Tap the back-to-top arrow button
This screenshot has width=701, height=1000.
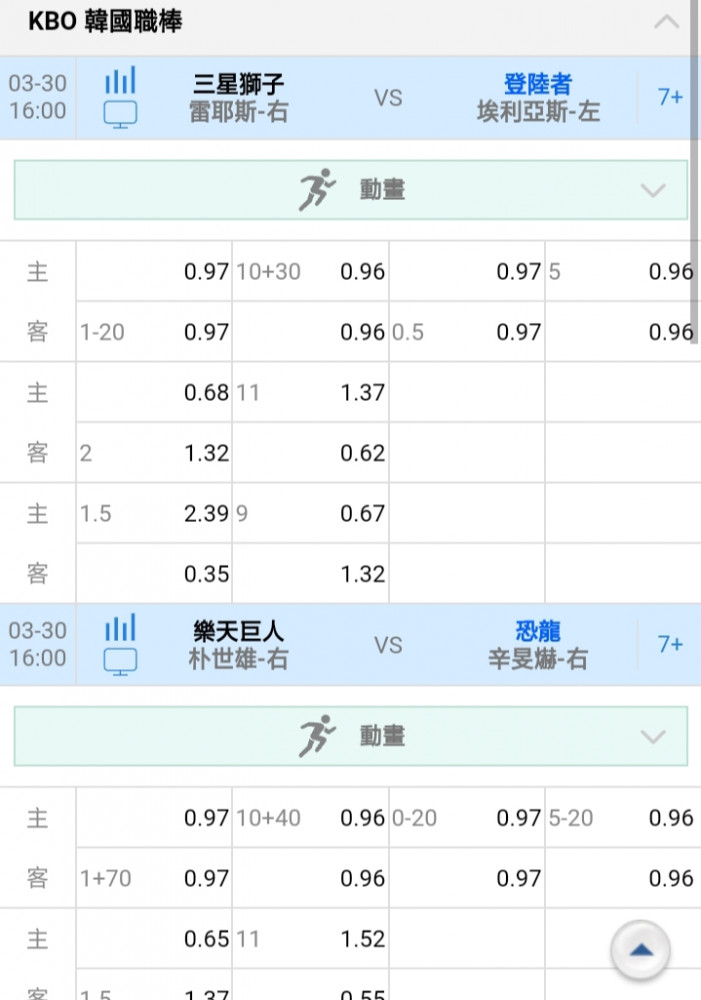640,950
